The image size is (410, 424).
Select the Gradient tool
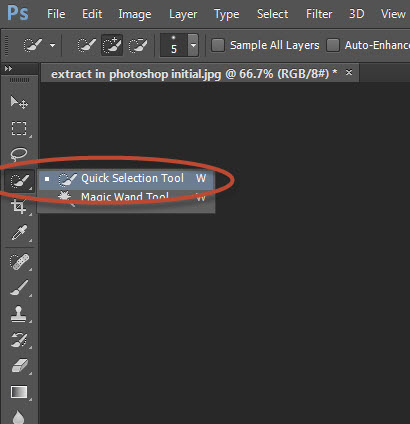click(19, 392)
